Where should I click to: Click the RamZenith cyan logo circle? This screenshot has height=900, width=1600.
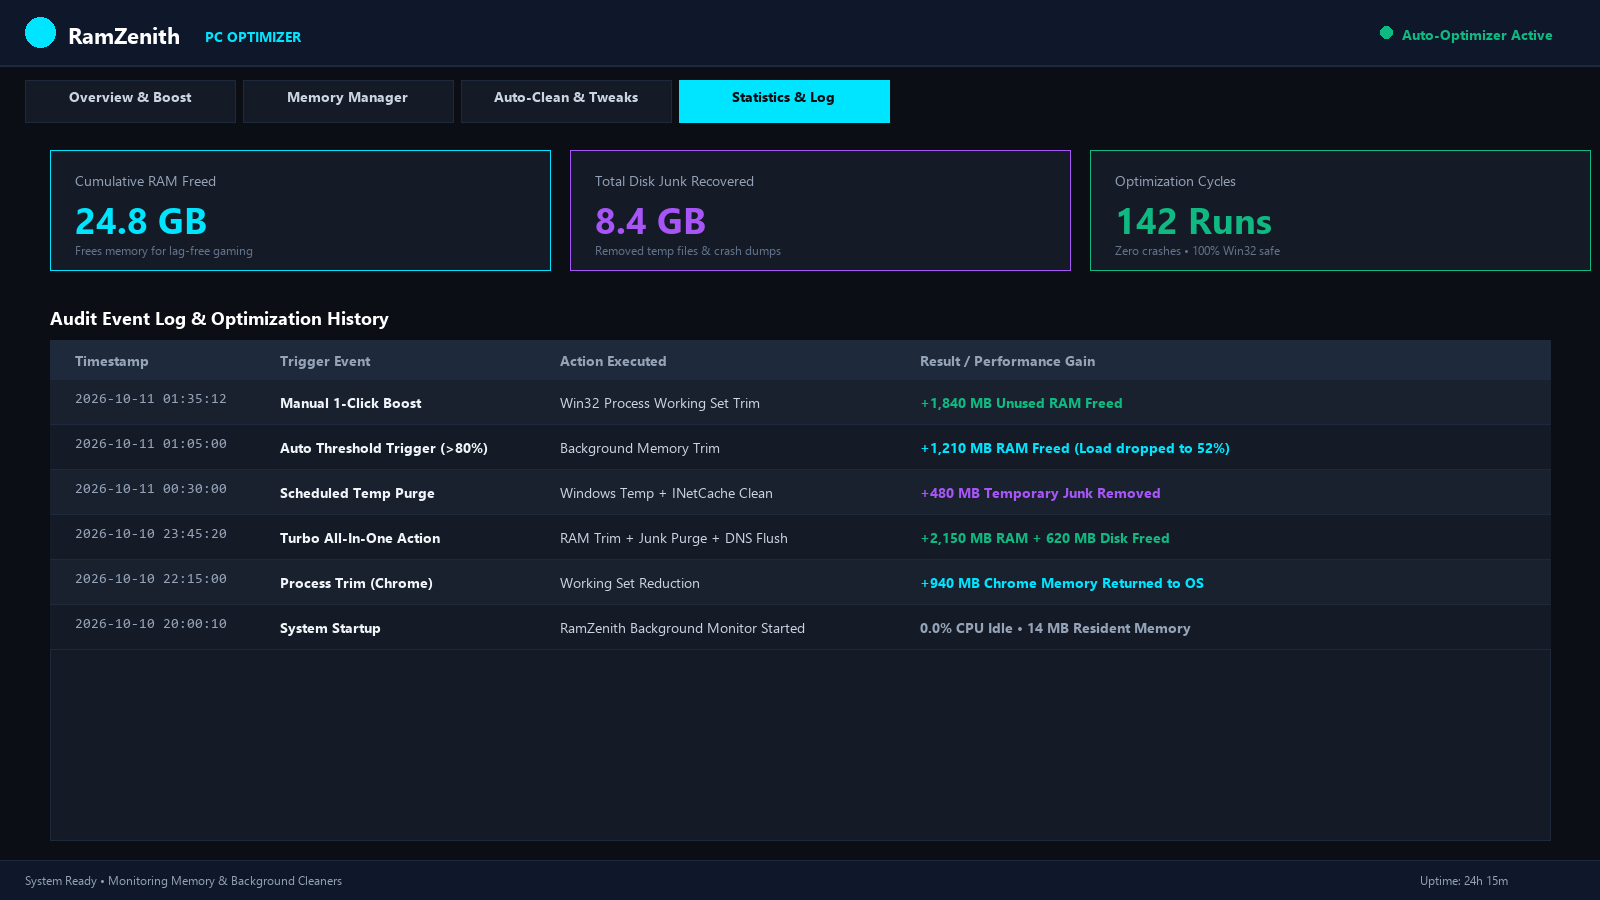[x=40, y=33]
